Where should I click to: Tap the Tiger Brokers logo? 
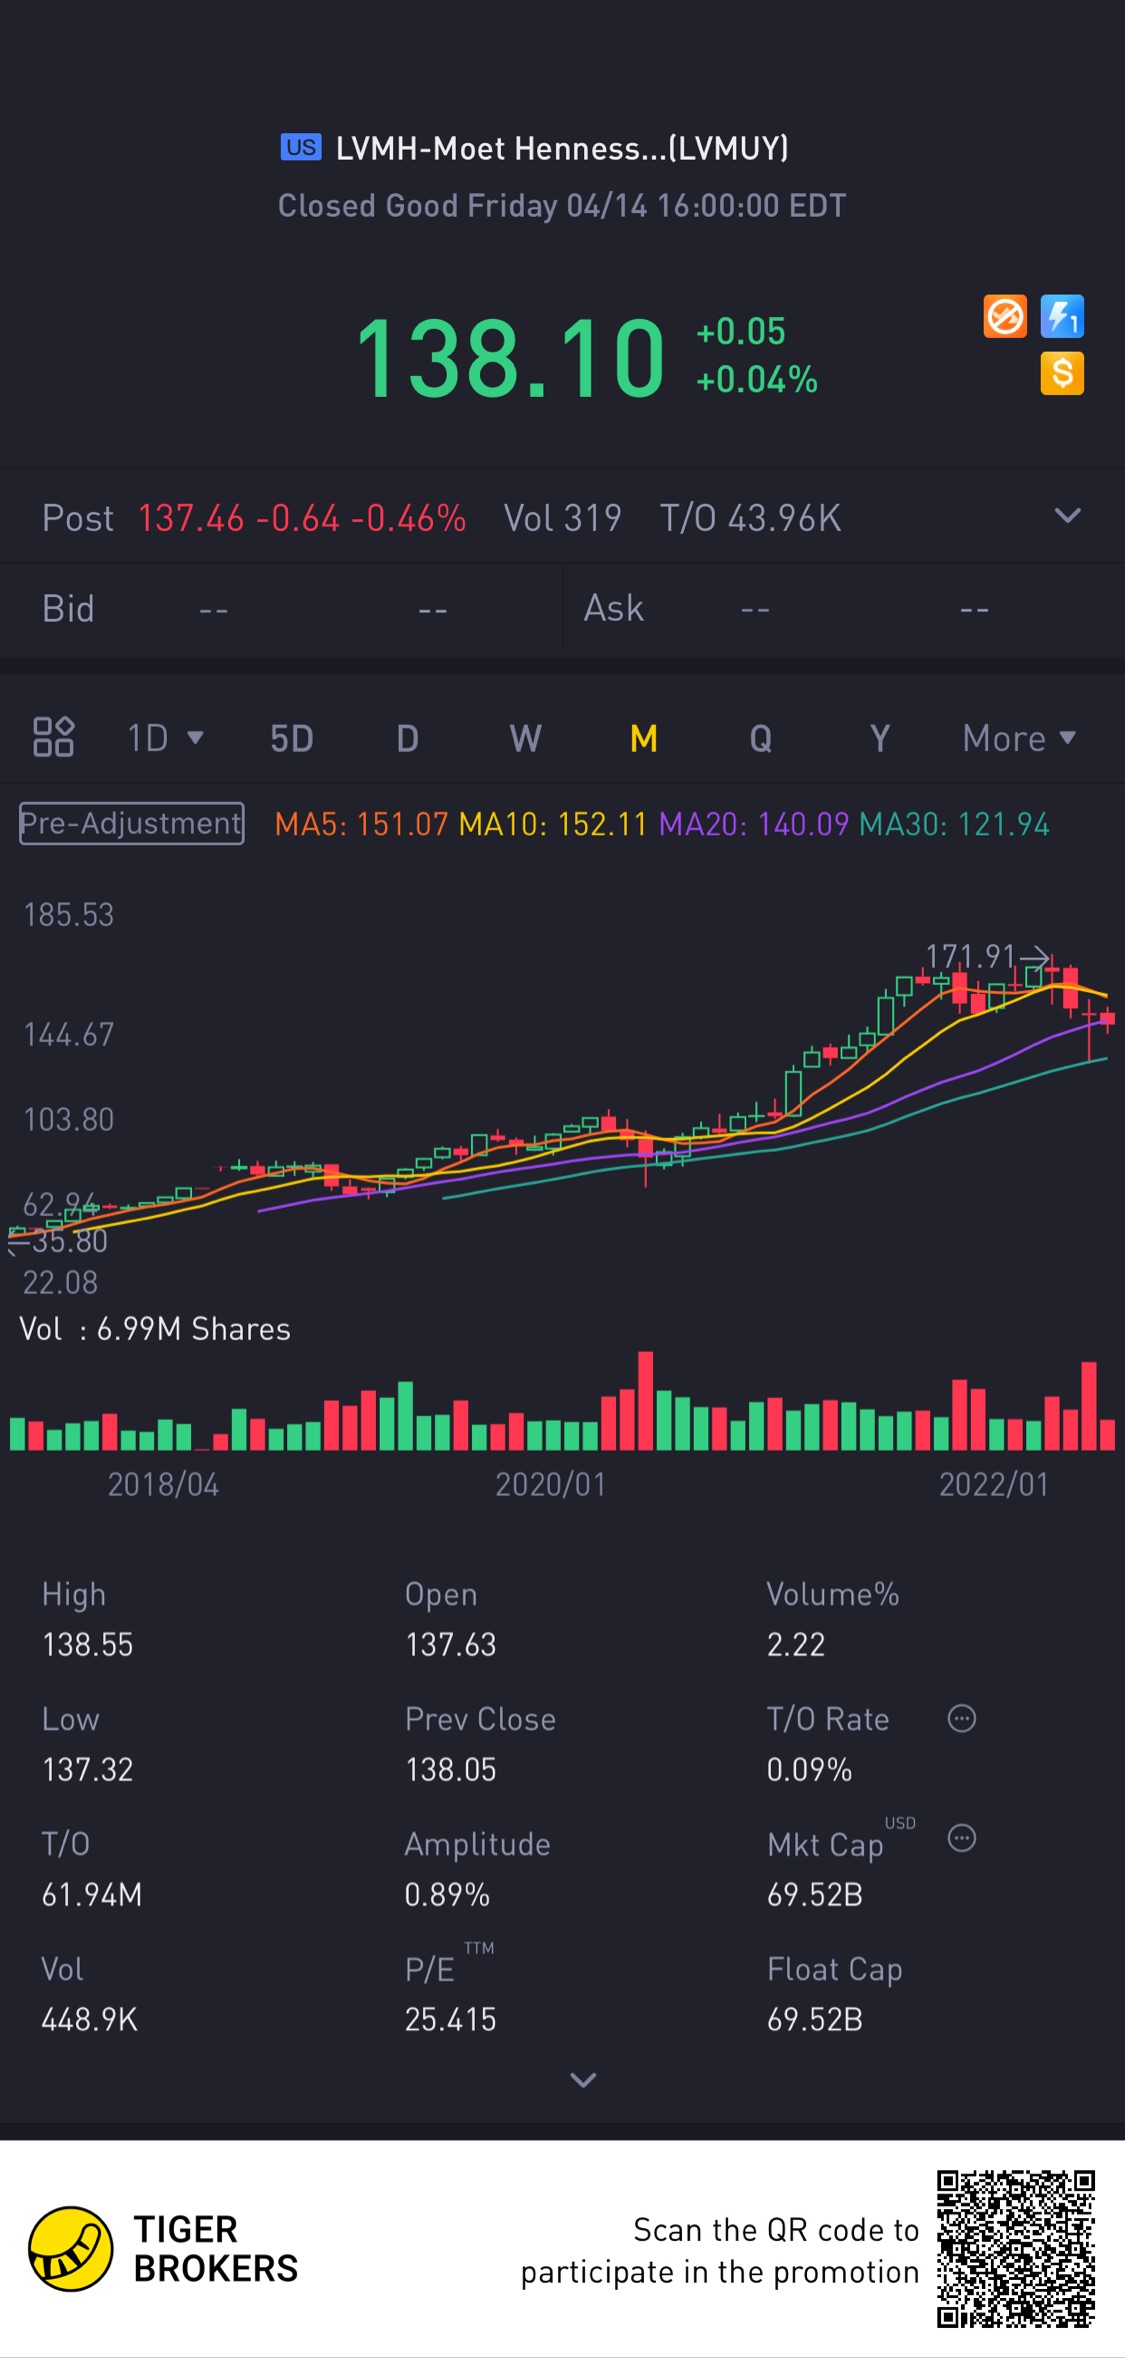(x=70, y=2249)
